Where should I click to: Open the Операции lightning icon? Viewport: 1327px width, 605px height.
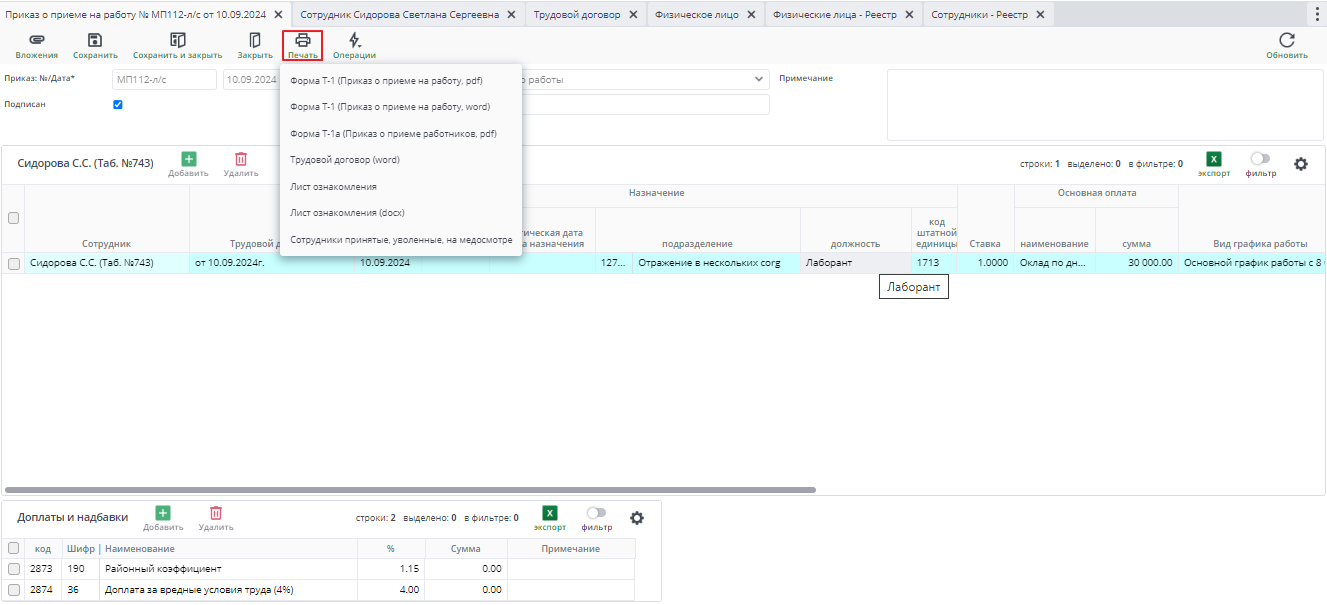[x=354, y=41]
